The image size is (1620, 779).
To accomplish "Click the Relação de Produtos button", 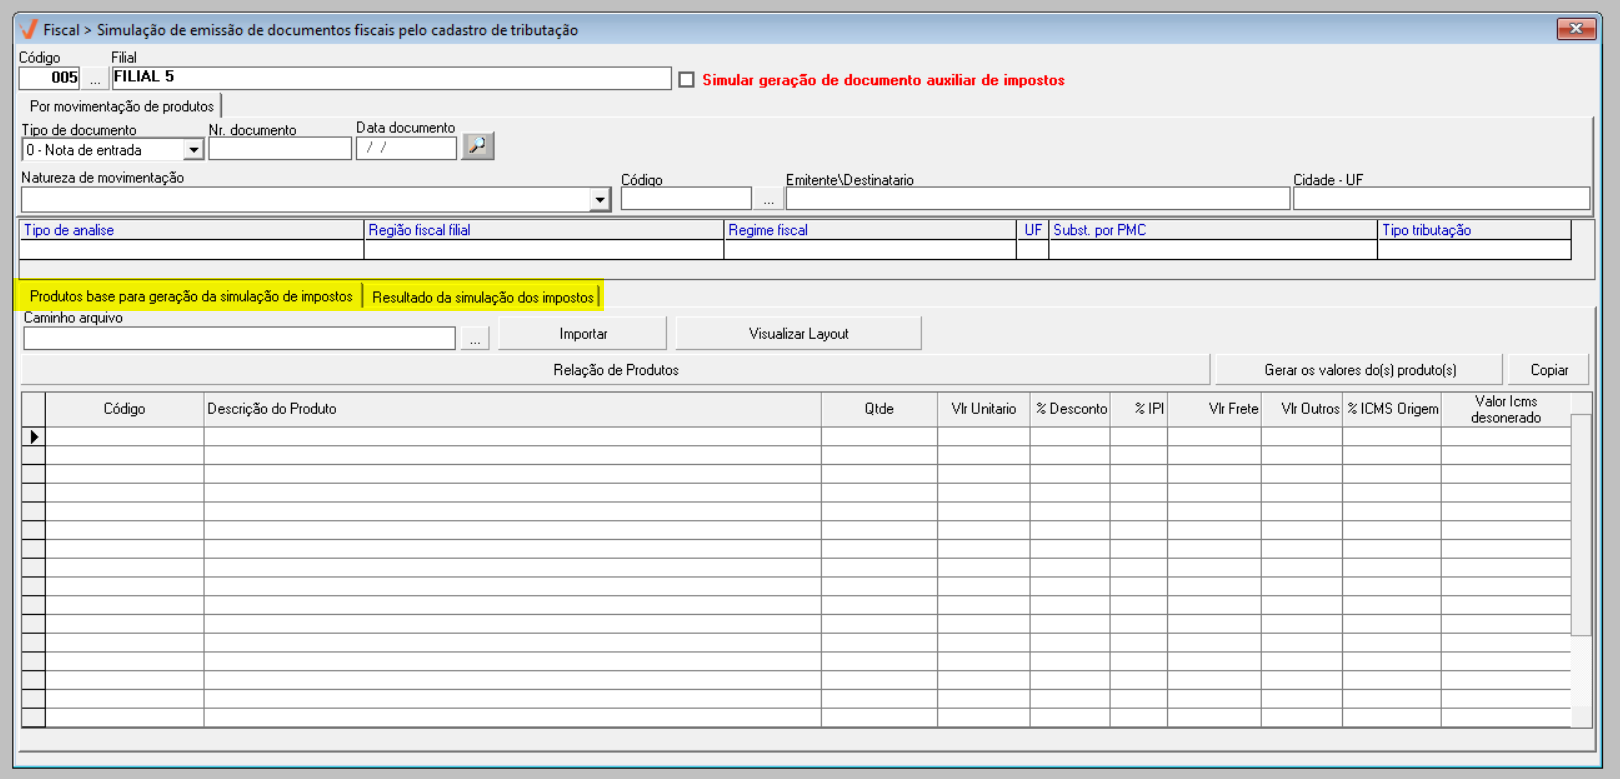I will pyautogui.click(x=615, y=370).
